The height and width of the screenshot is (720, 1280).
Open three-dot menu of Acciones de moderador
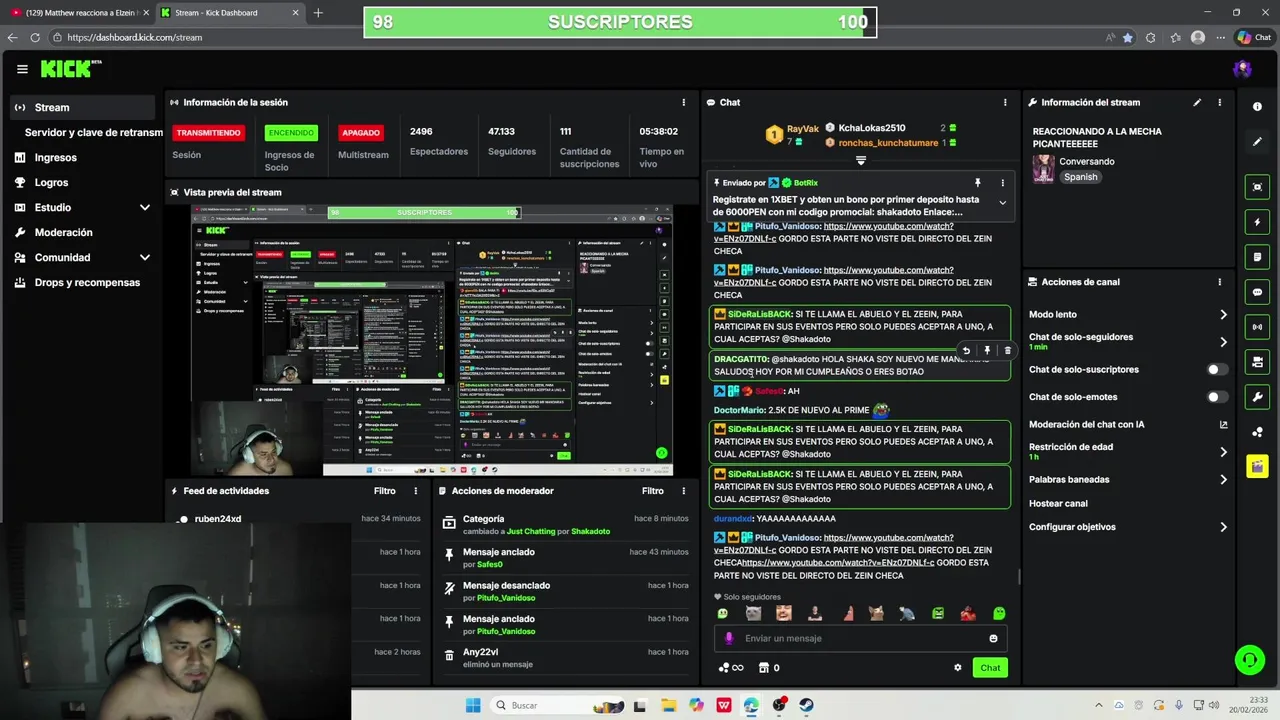pos(684,491)
